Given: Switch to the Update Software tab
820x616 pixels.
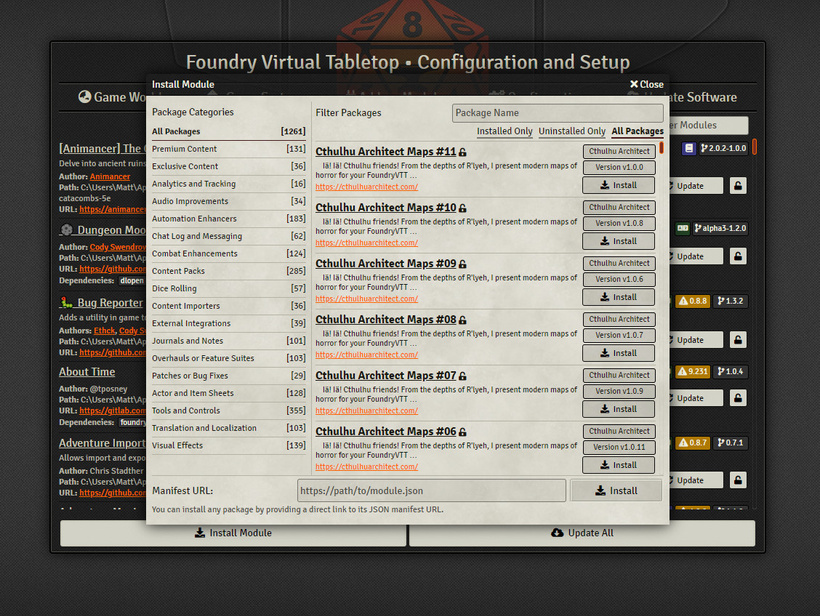Looking at the screenshot, I should [690, 97].
